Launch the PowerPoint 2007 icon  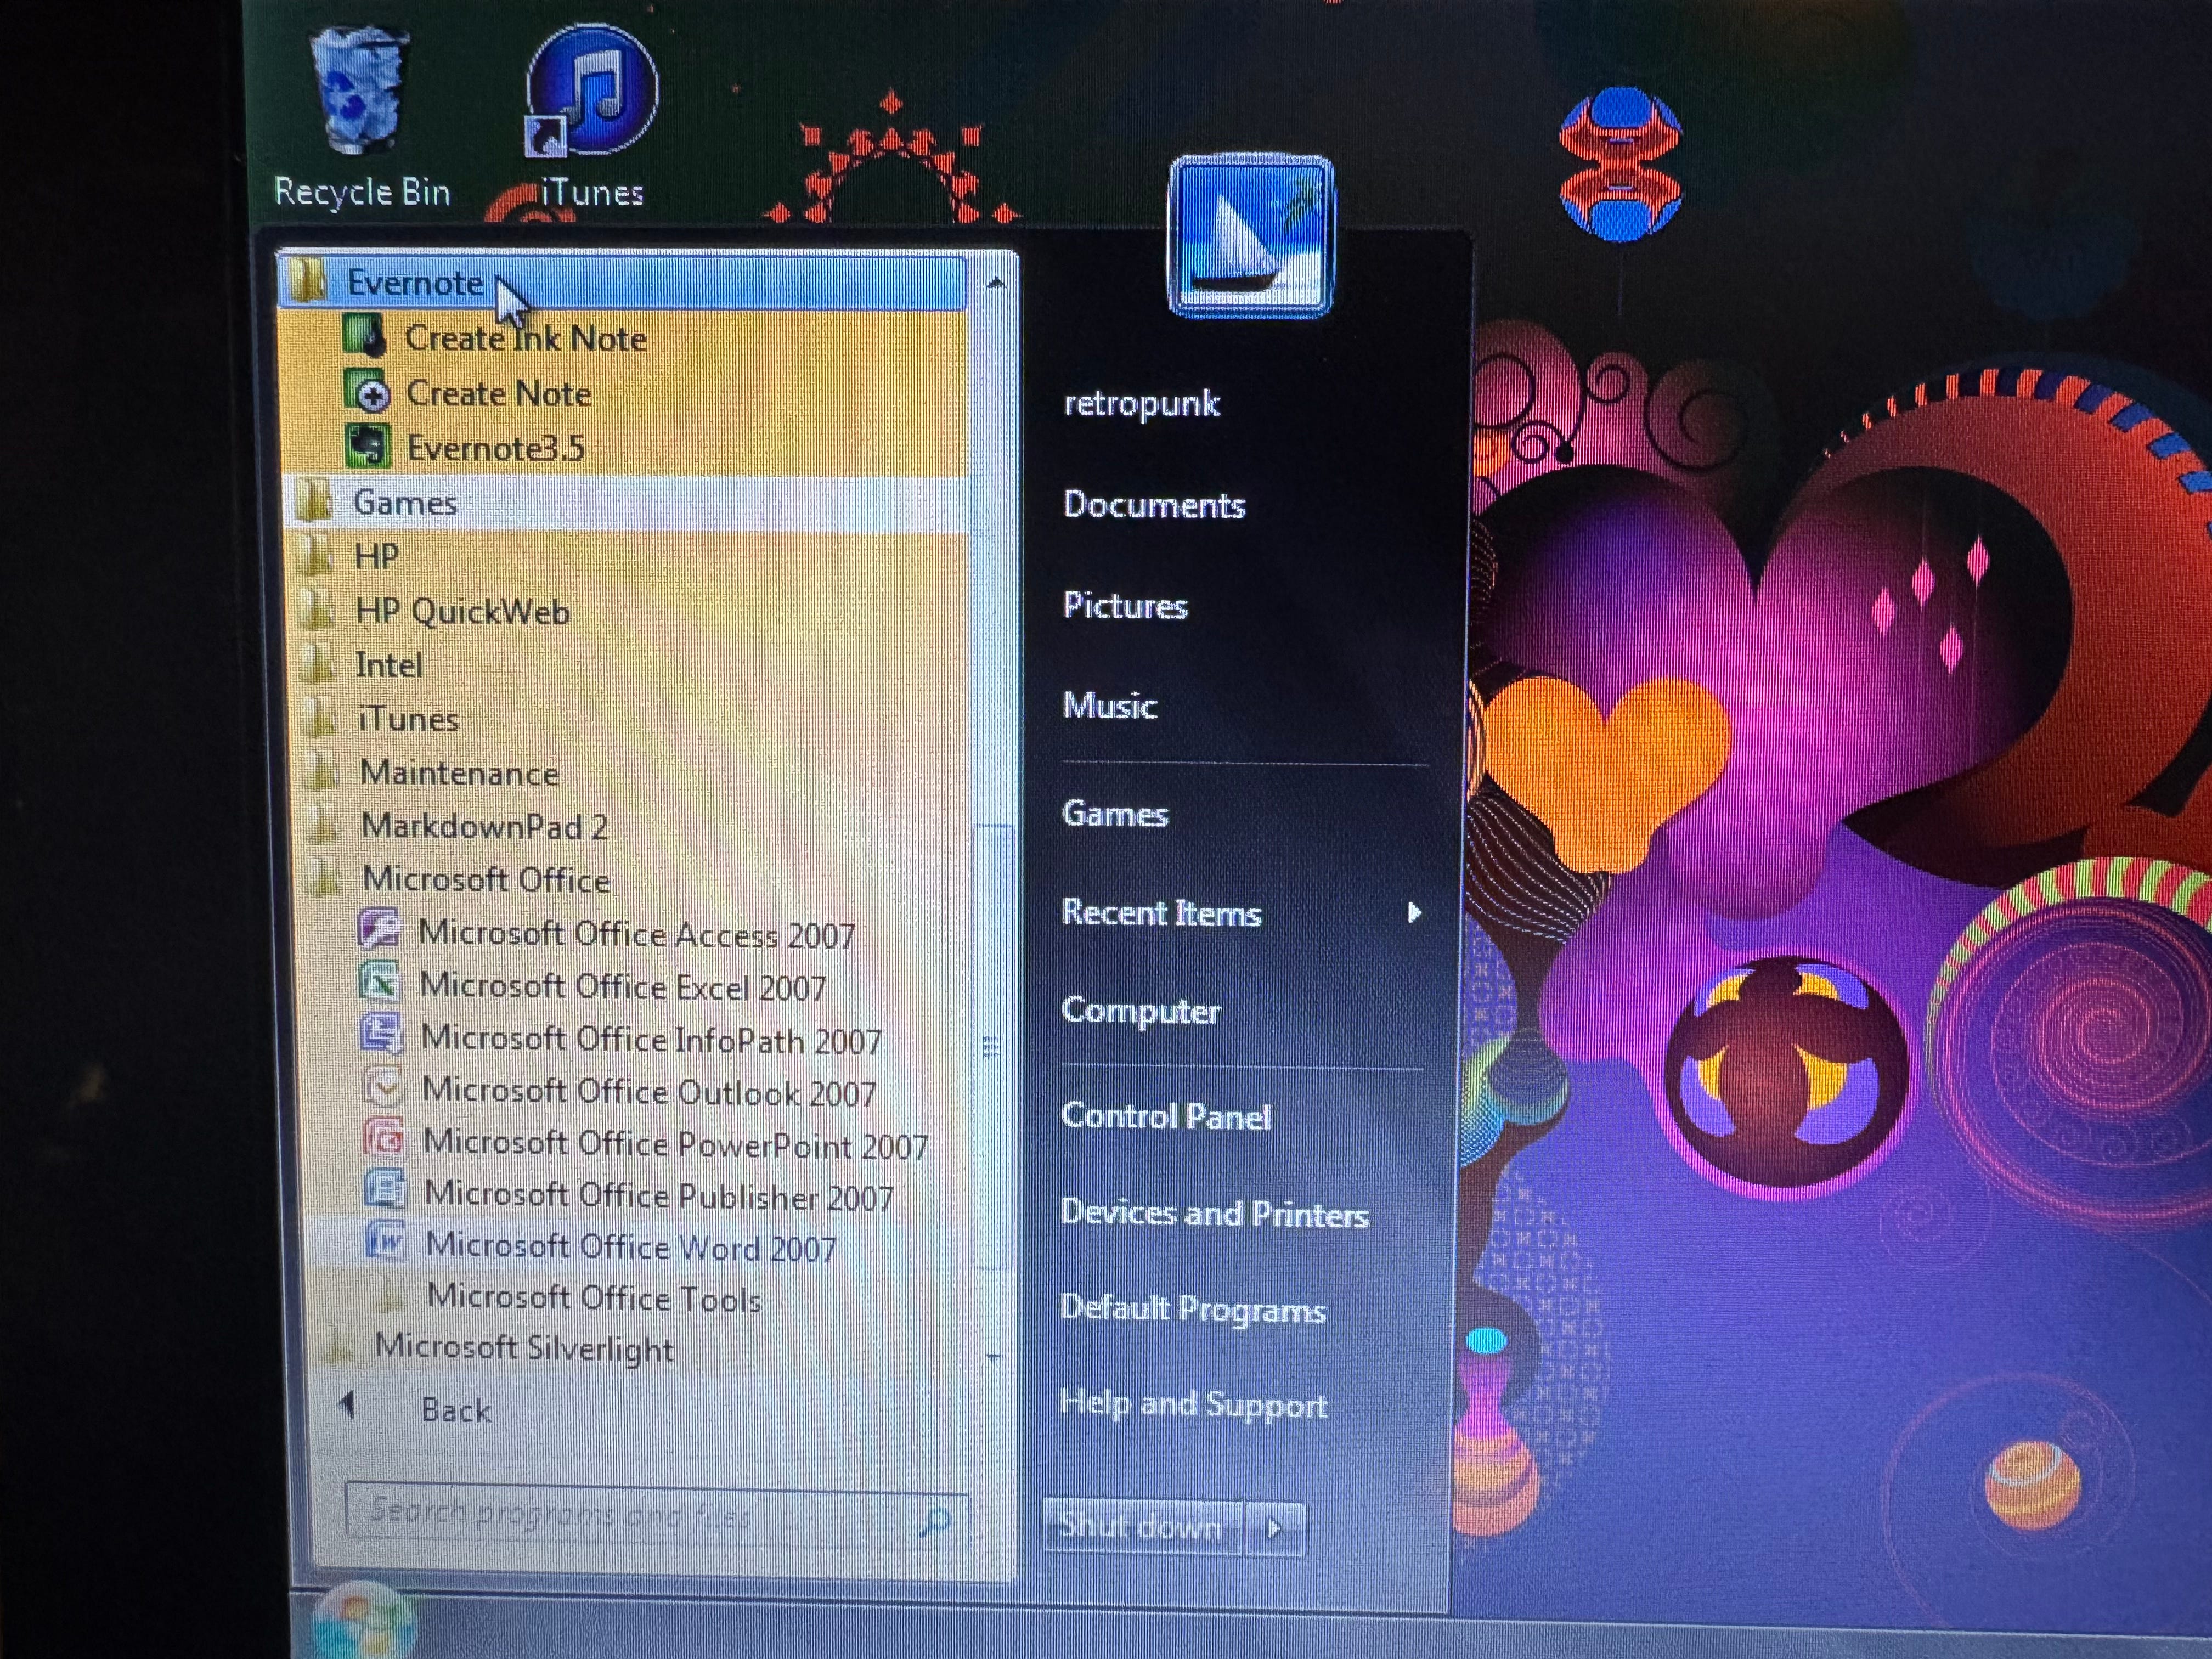(x=385, y=1139)
